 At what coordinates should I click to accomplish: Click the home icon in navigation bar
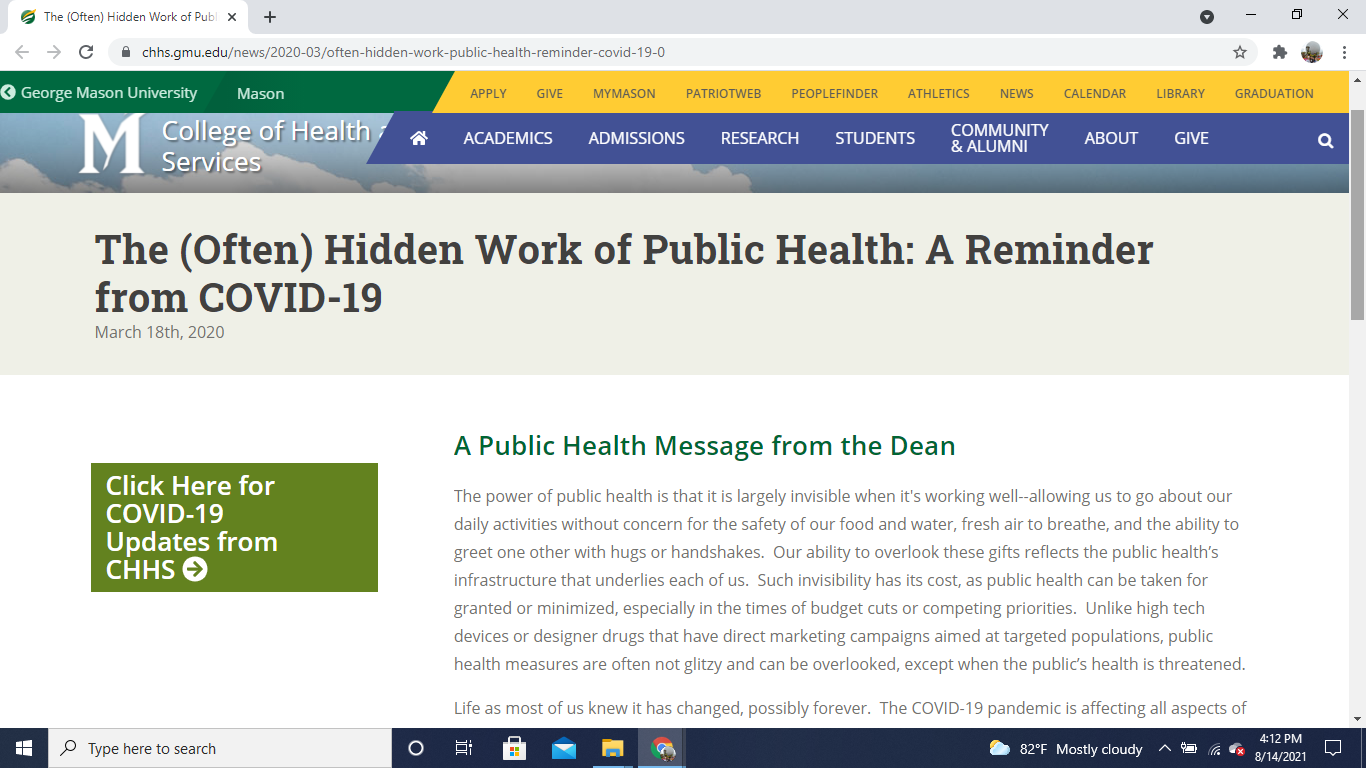coord(418,138)
